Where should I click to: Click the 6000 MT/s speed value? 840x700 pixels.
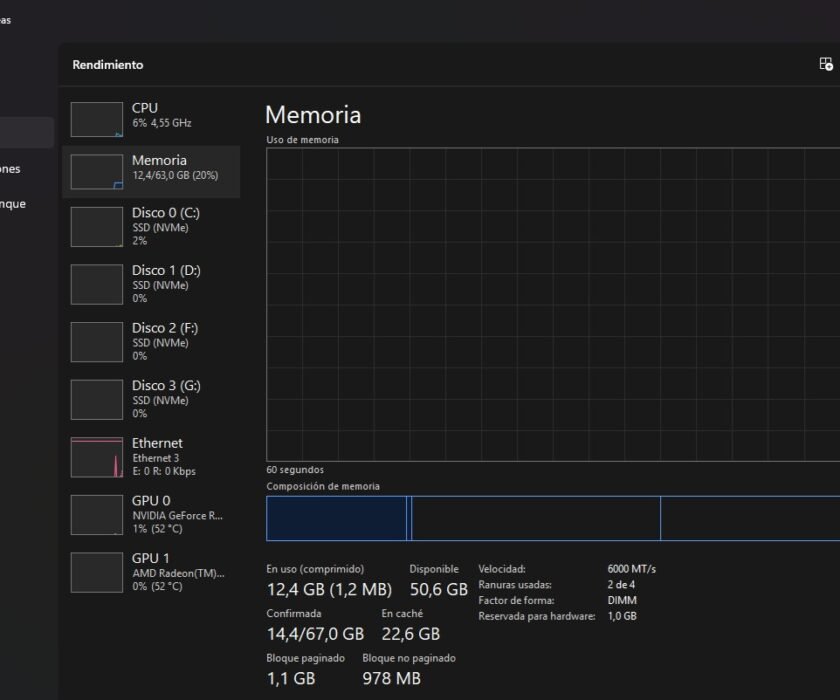pos(632,569)
